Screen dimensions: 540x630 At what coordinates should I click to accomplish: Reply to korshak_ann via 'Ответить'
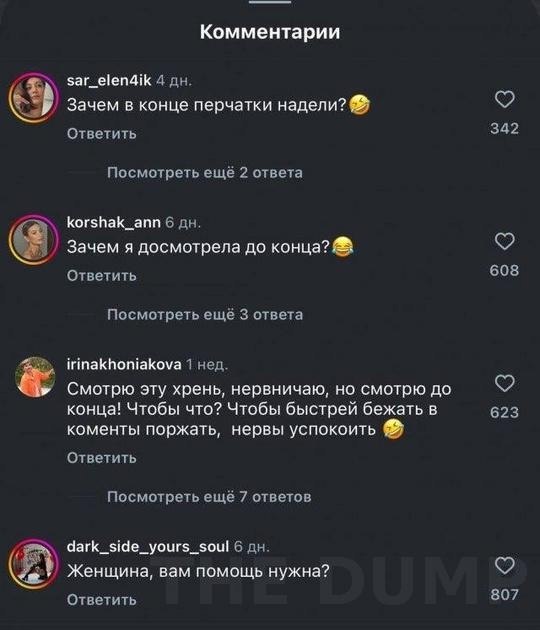click(102, 276)
